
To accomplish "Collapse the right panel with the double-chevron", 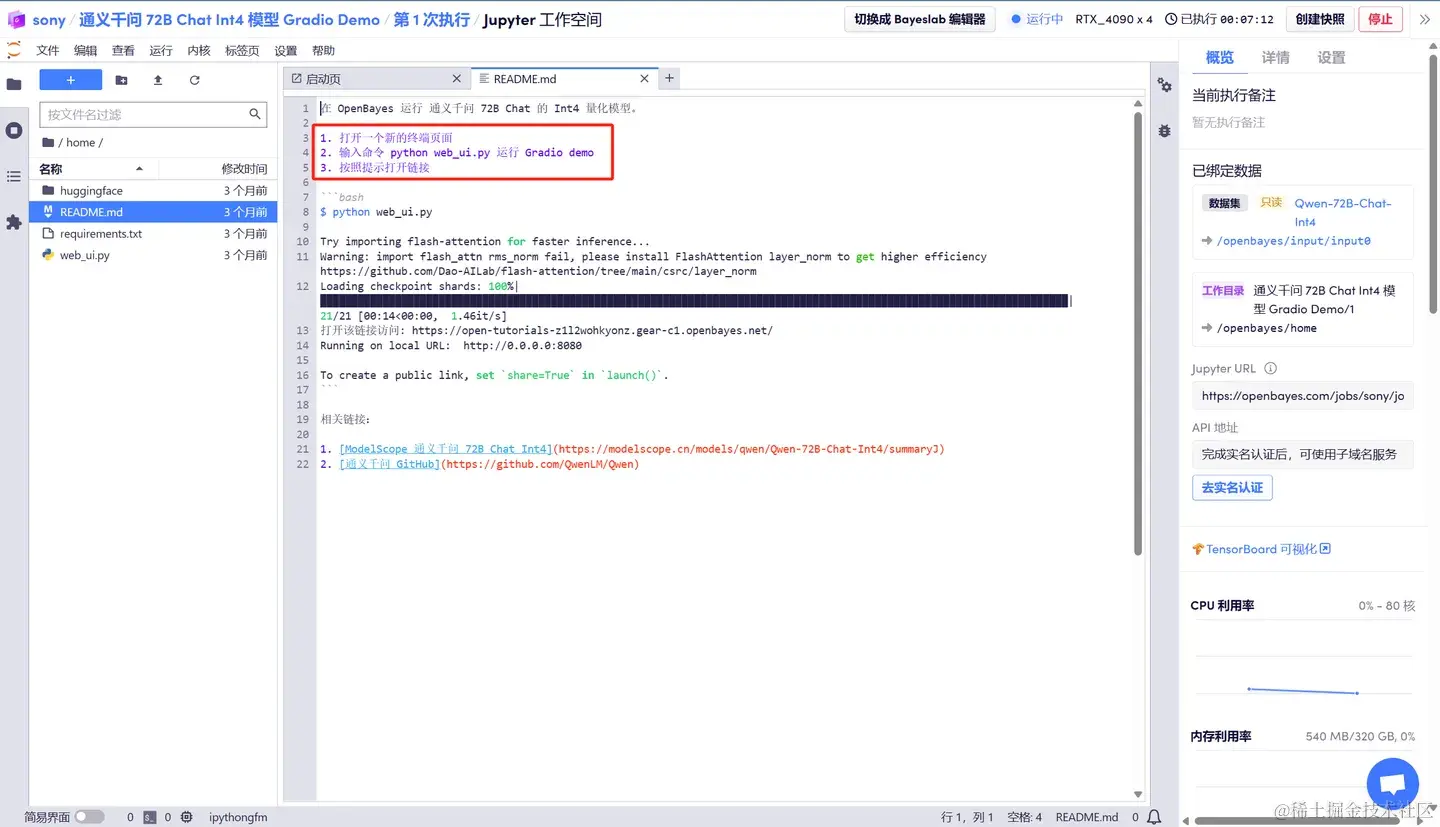I will 1425,19.
